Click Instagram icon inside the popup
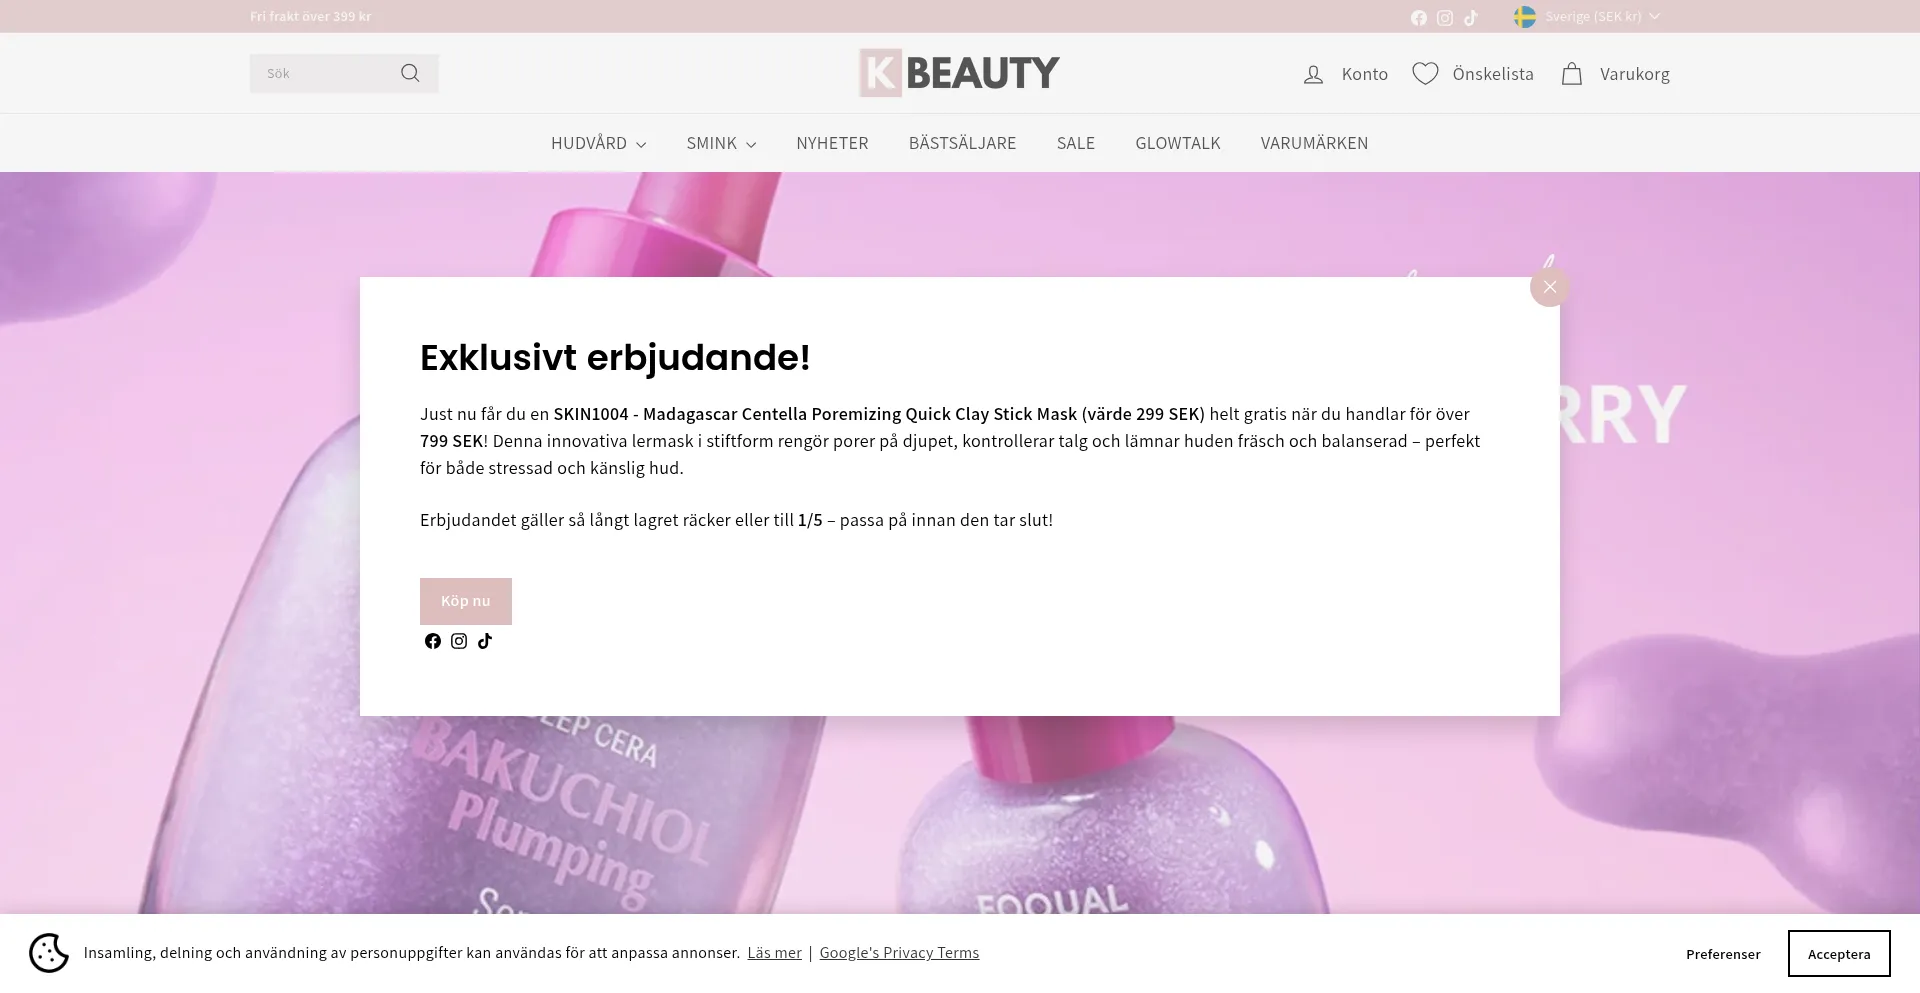The image size is (1920, 993). pos(459,641)
